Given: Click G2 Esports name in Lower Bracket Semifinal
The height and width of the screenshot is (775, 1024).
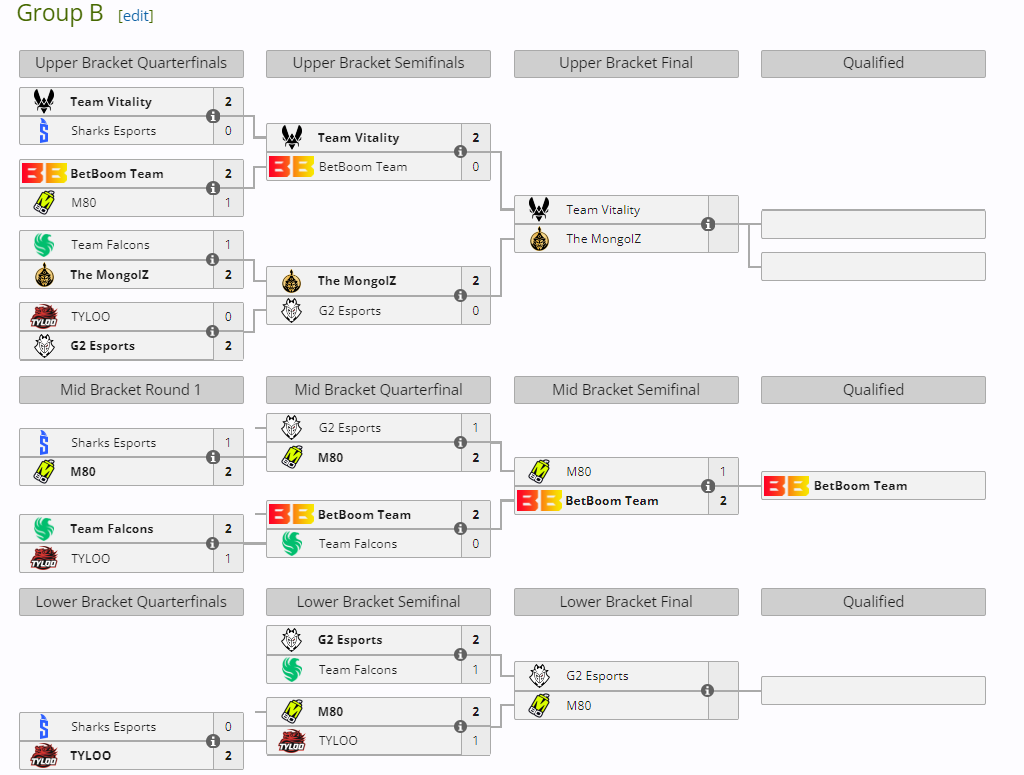Looking at the screenshot, I should click(x=350, y=640).
